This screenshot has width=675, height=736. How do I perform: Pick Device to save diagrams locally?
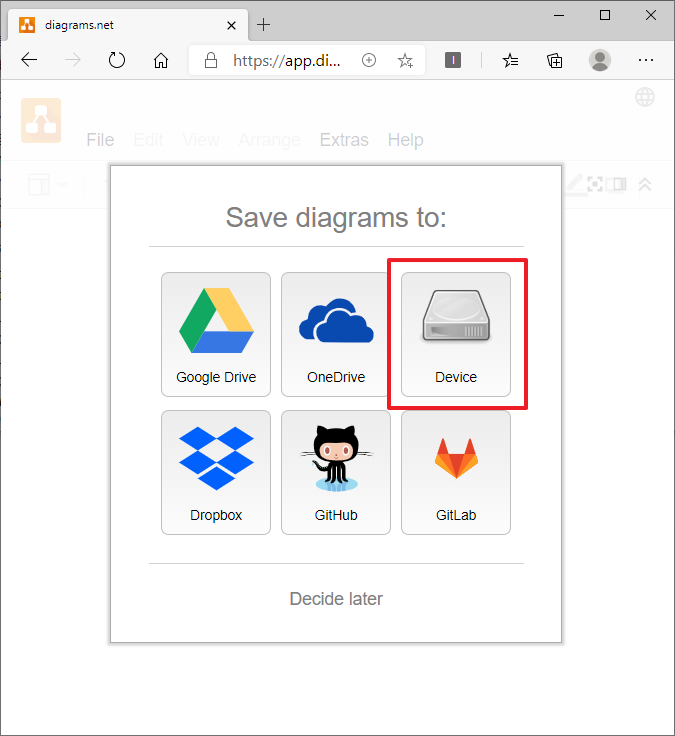coord(456,334)
